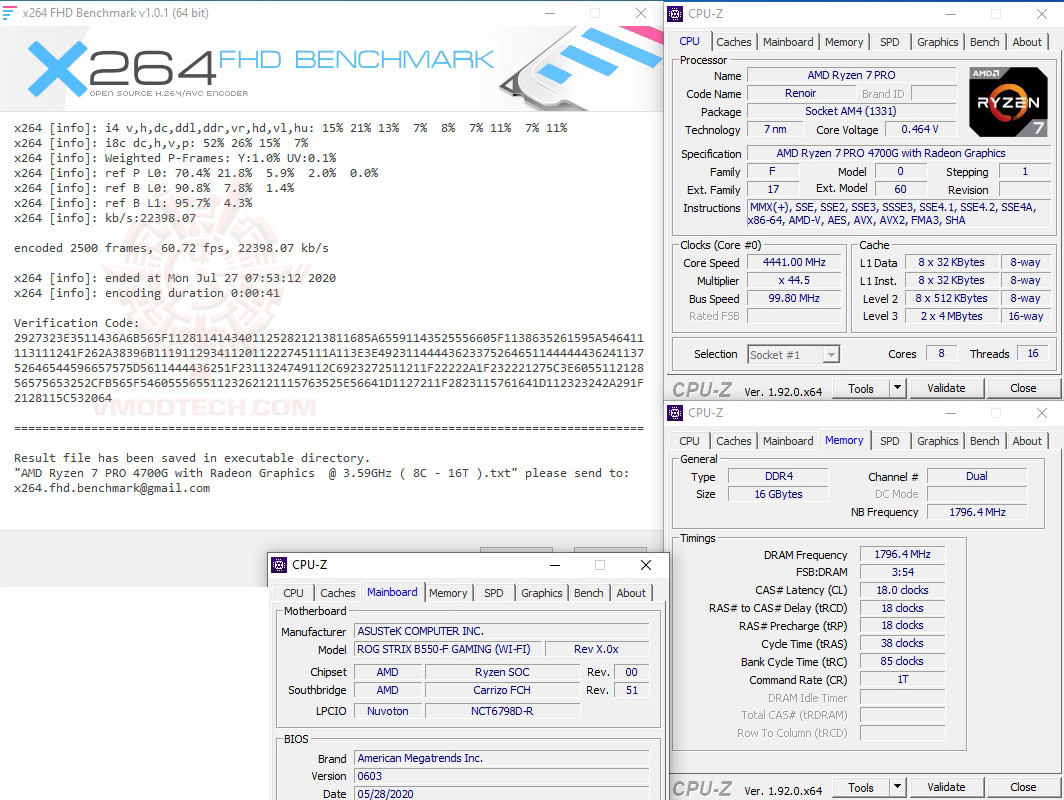The image size is (1064, 800).
Task: Open the Bench tab in the top CPU-Z window
Action: tap(984, 42)
